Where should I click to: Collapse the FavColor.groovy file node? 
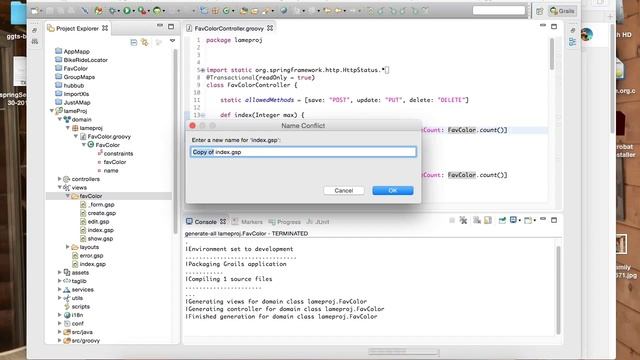point(76,136)
